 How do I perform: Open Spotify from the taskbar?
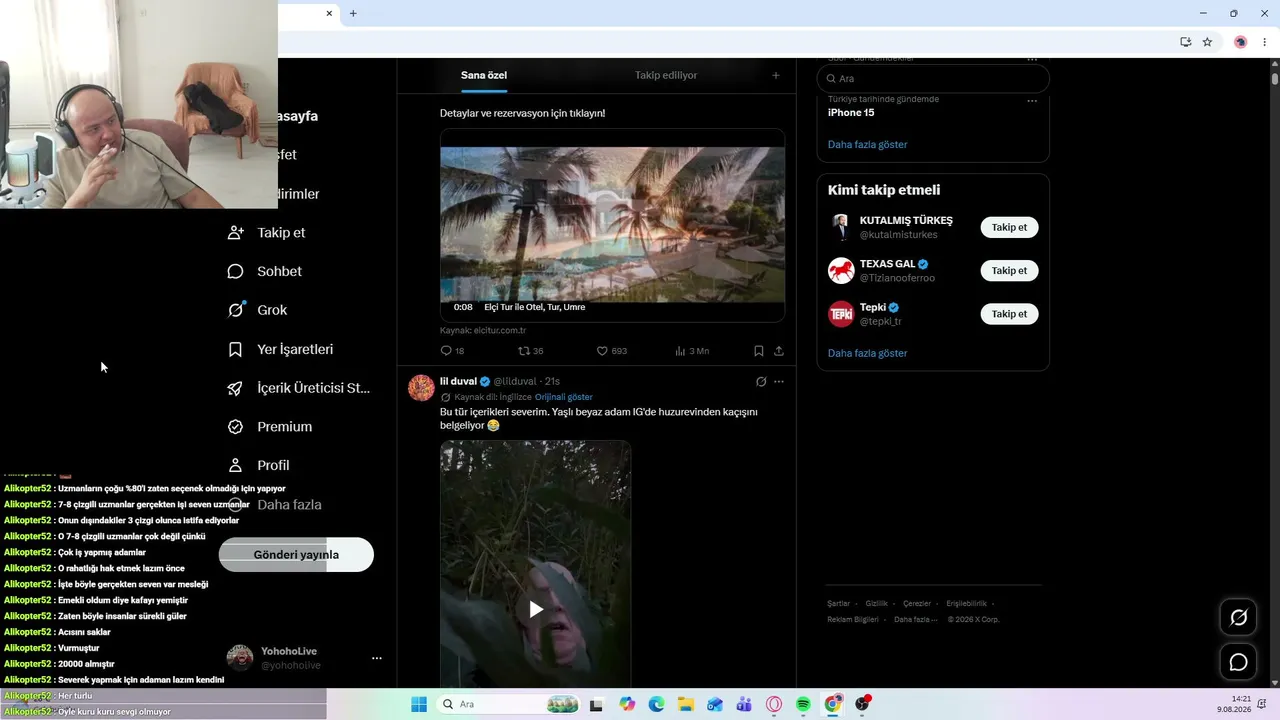pyautogui.click(x=803, y=705)
